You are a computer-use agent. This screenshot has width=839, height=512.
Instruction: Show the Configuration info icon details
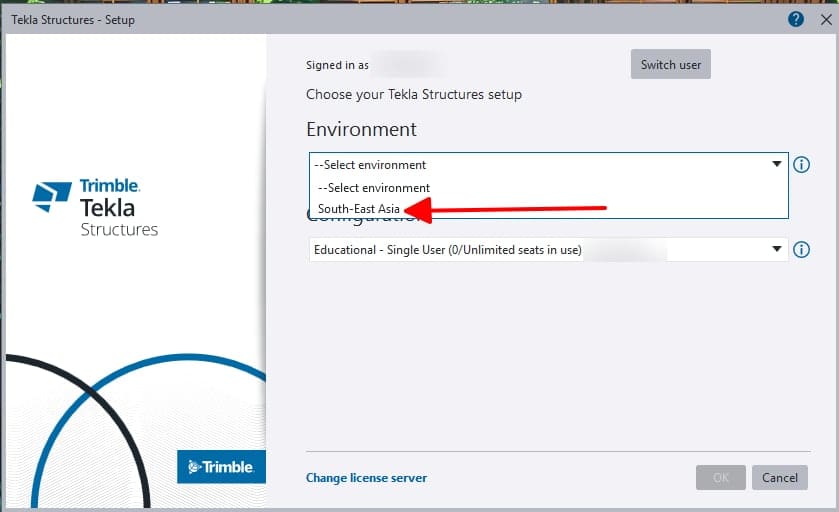(801, 249)
